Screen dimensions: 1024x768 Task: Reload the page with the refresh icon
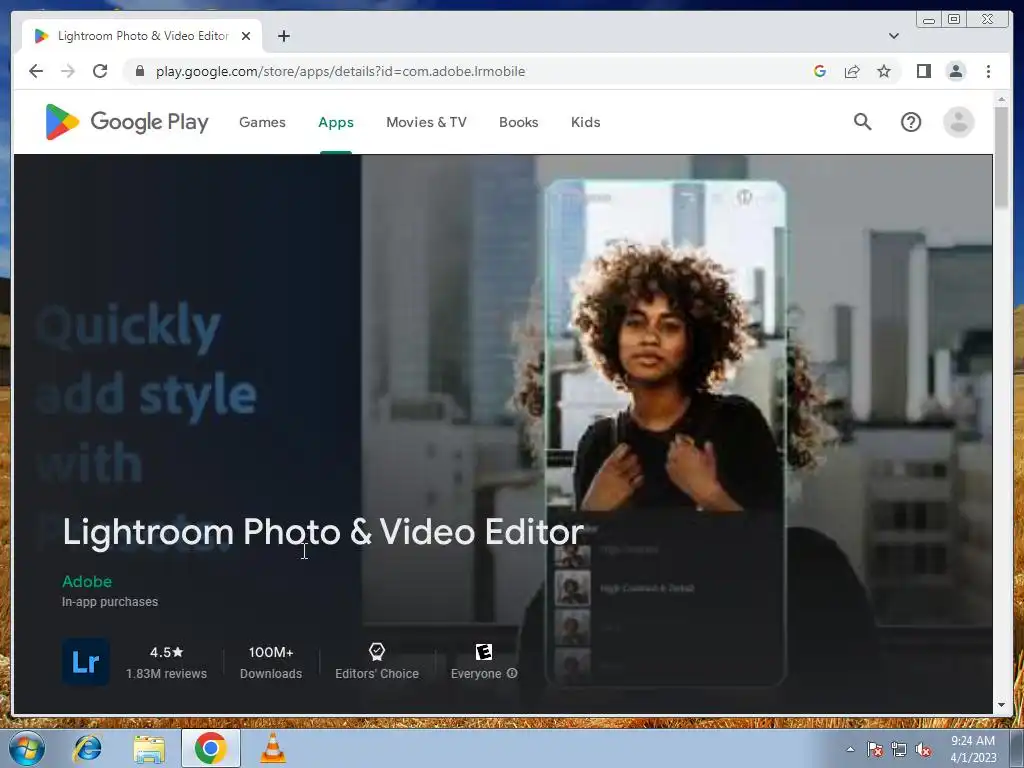pos(100,71)
